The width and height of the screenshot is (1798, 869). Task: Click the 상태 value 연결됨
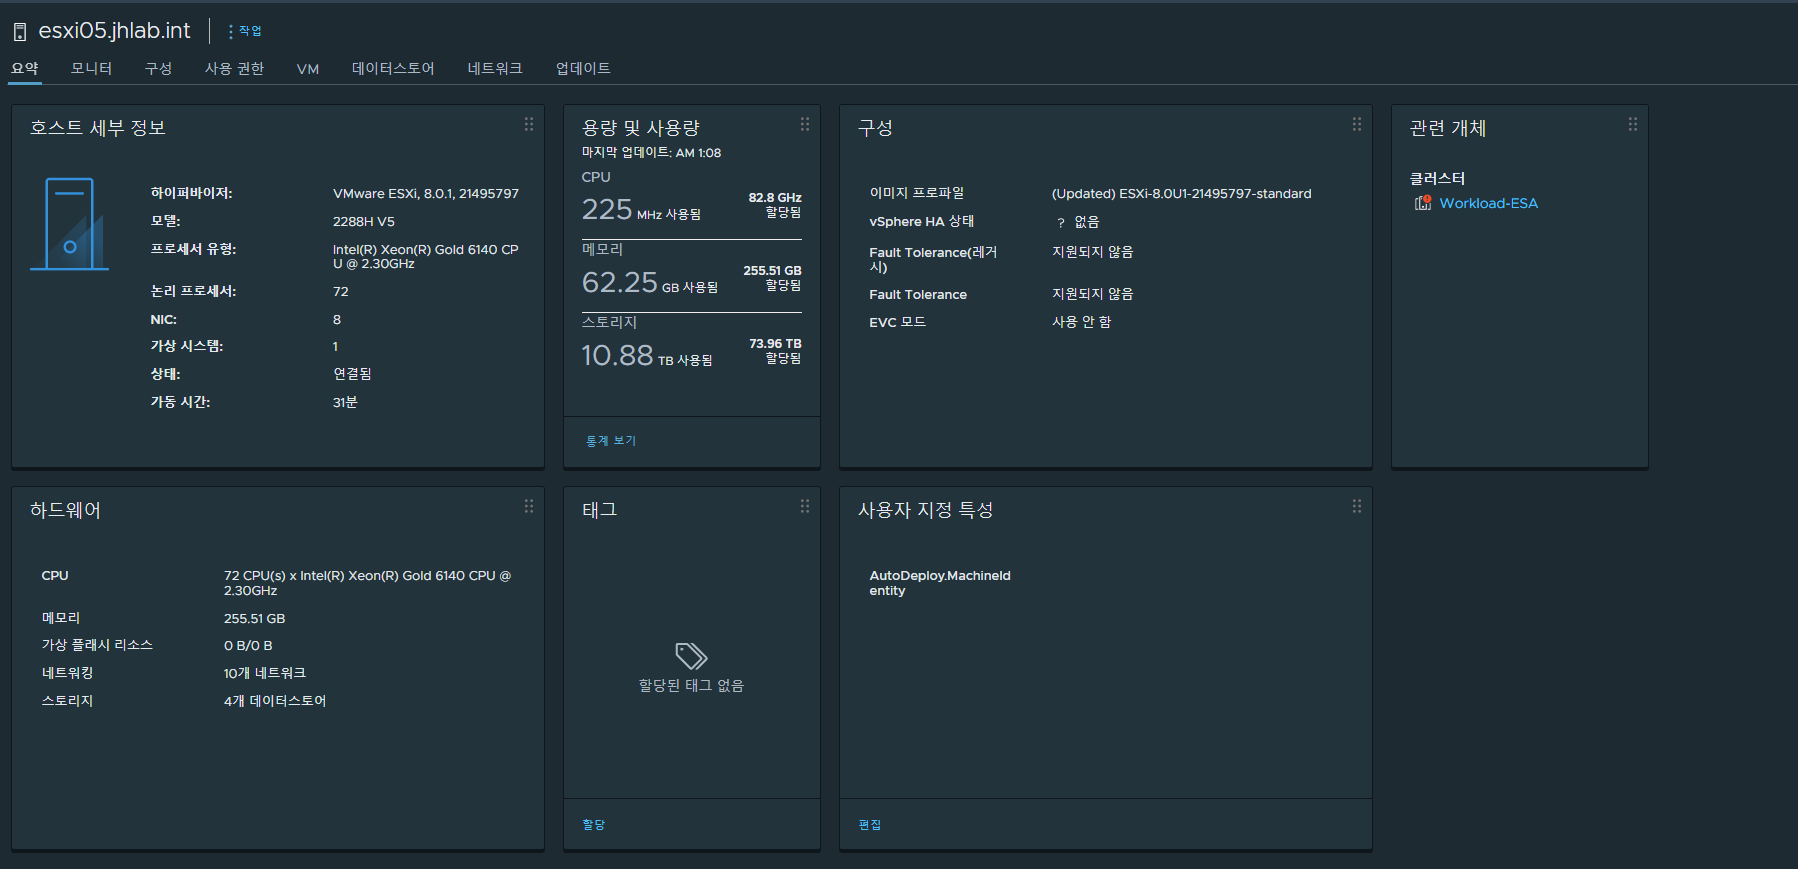352,374
